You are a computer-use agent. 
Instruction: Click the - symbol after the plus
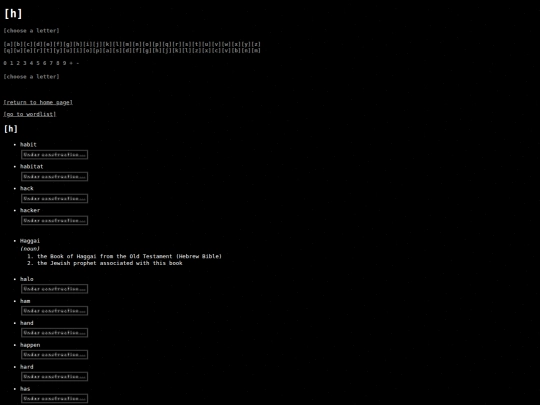point(78,63)
